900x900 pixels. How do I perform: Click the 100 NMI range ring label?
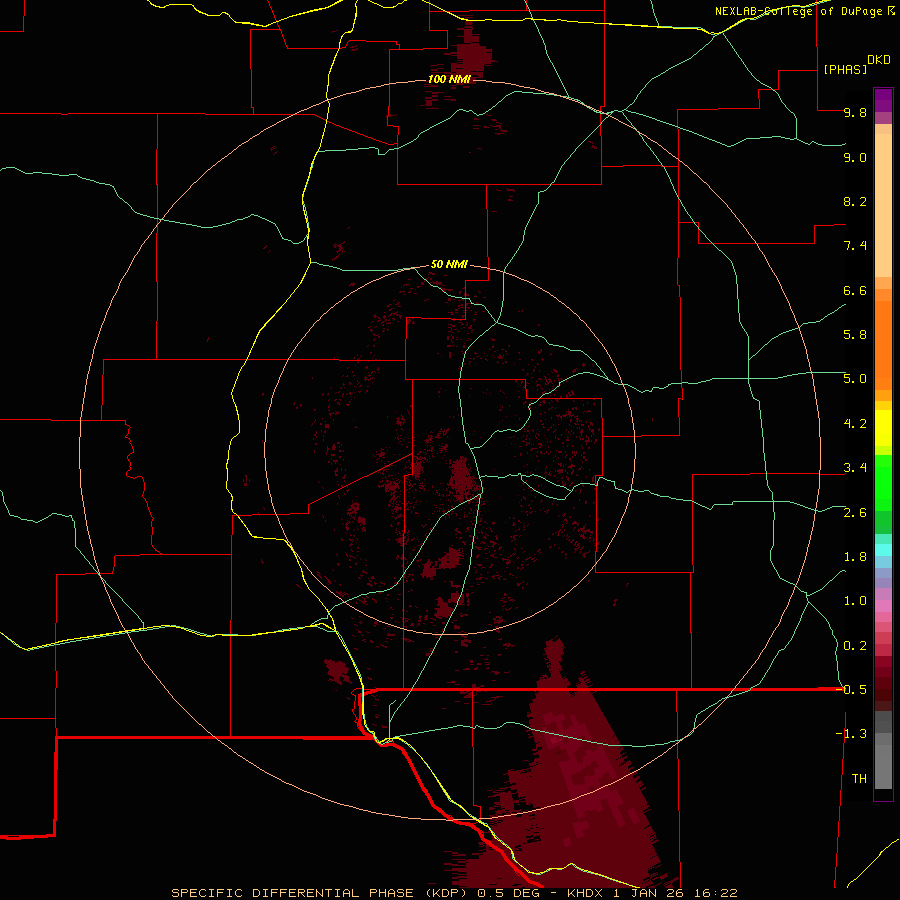(449, 79)
